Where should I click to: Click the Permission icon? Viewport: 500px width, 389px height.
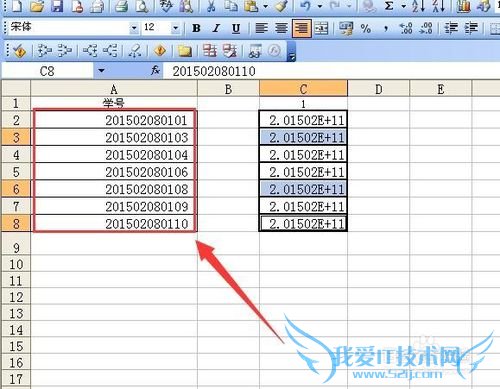[77, 7]
